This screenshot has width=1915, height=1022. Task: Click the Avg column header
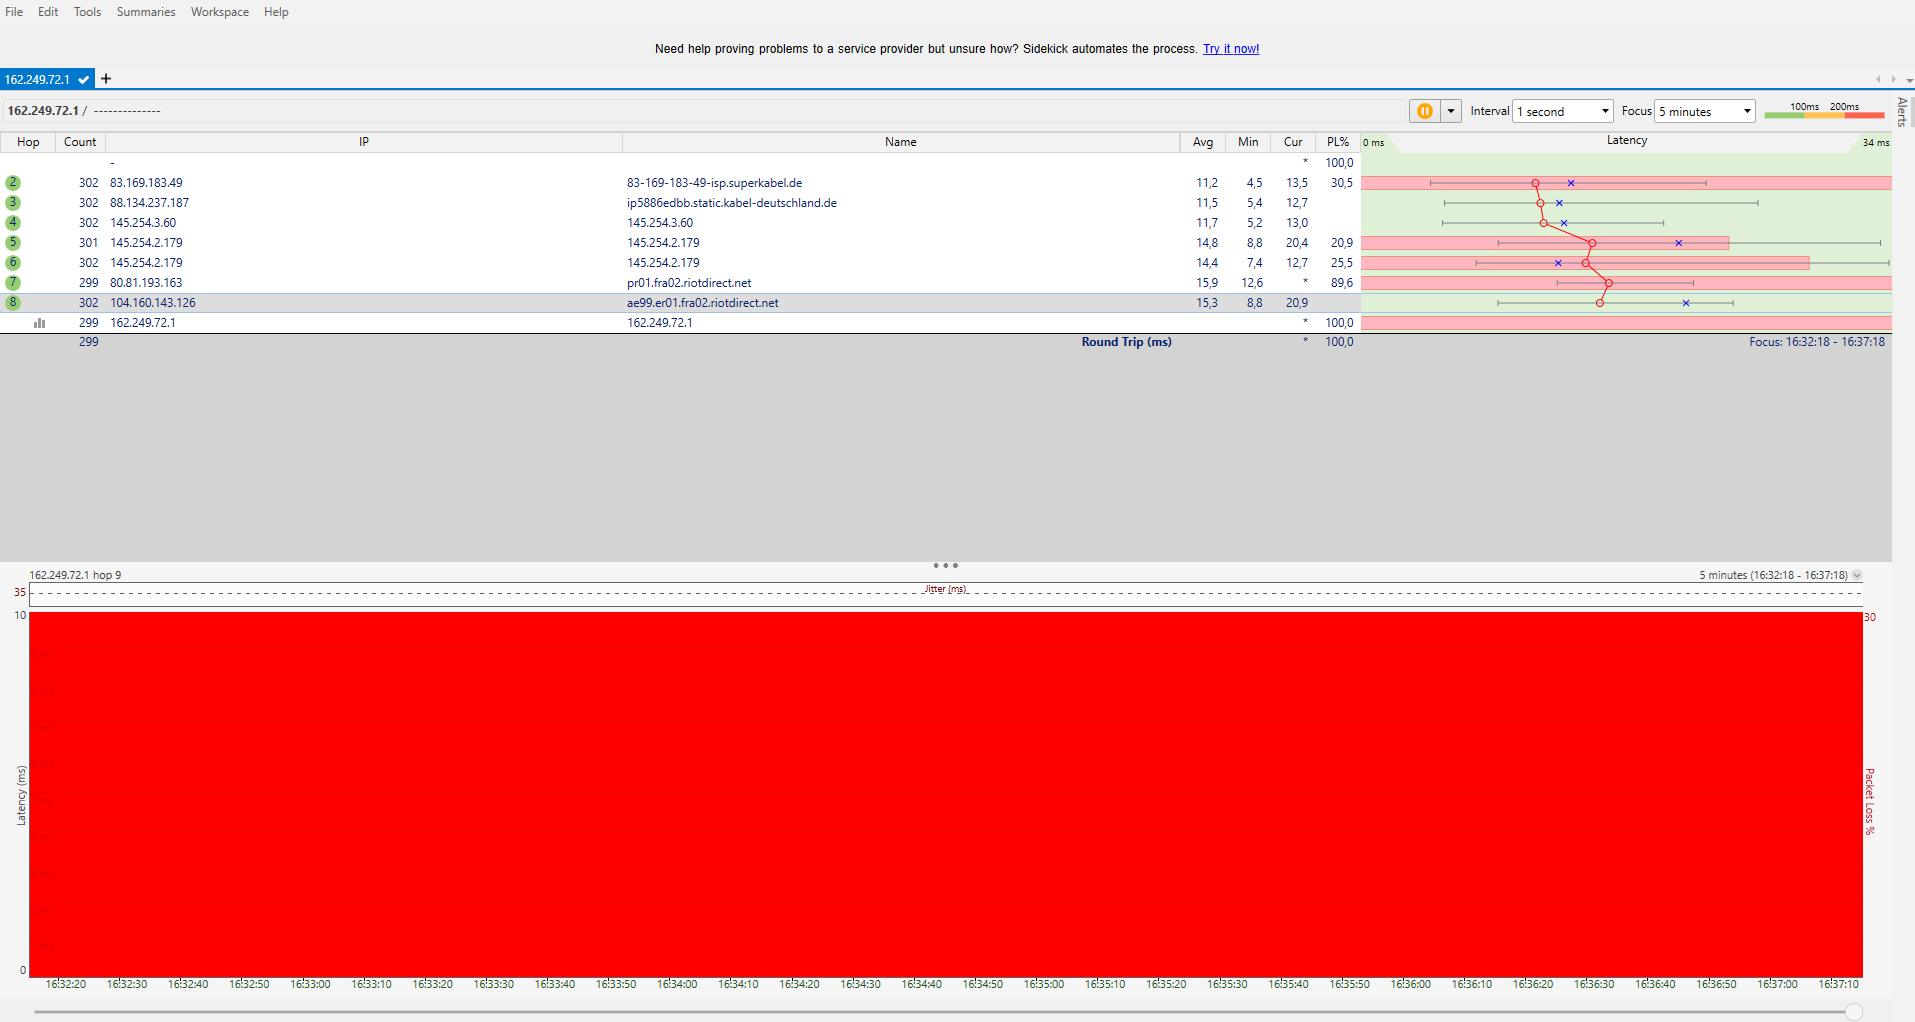point(1203,142)
